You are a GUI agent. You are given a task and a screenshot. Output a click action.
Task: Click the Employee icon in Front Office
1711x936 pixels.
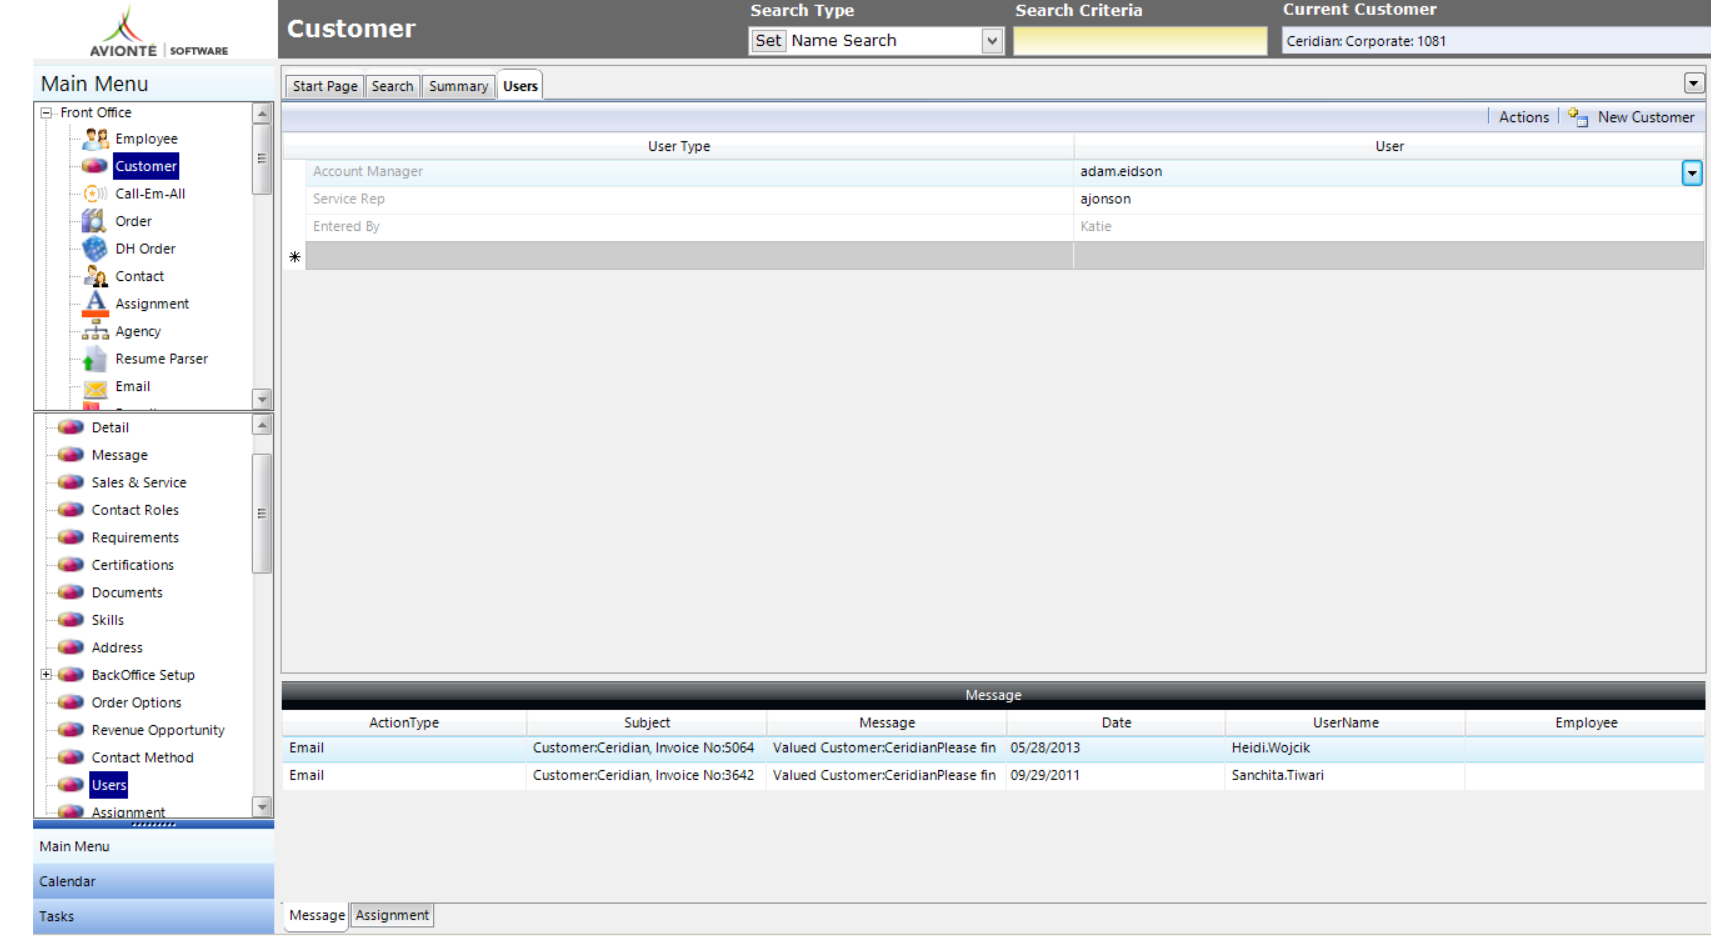pos(96,138)
